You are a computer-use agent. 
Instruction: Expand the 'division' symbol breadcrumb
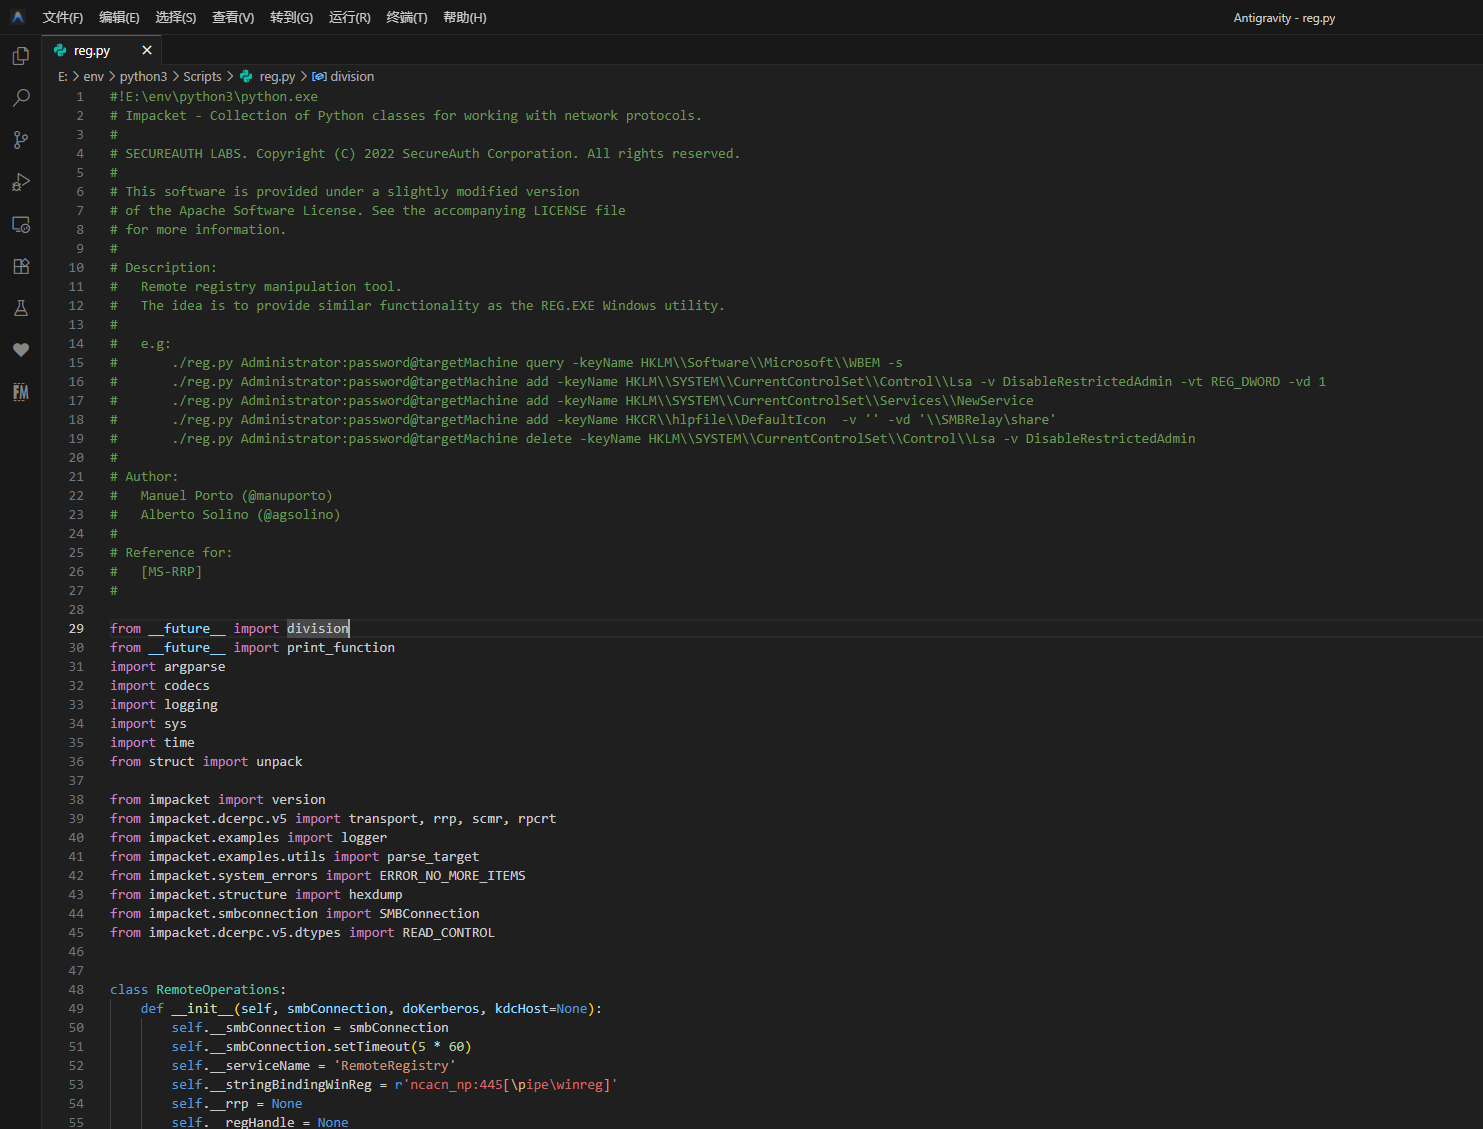coord(352,76)
